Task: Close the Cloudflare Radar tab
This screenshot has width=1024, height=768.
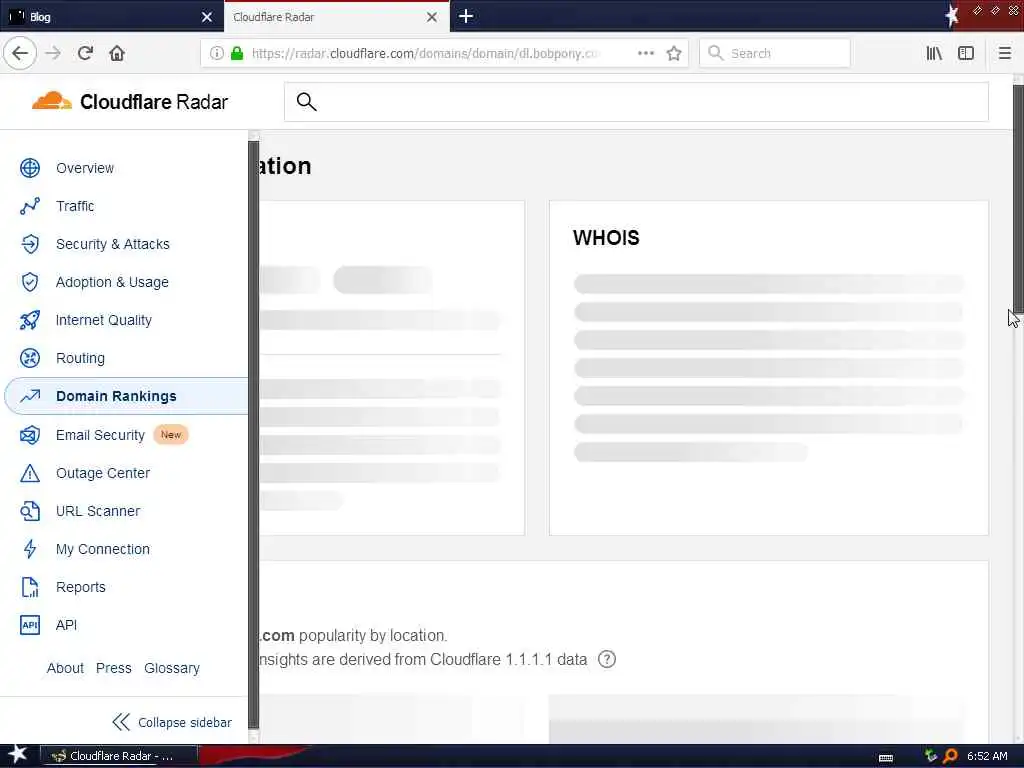Action: (x=432, y=17)
